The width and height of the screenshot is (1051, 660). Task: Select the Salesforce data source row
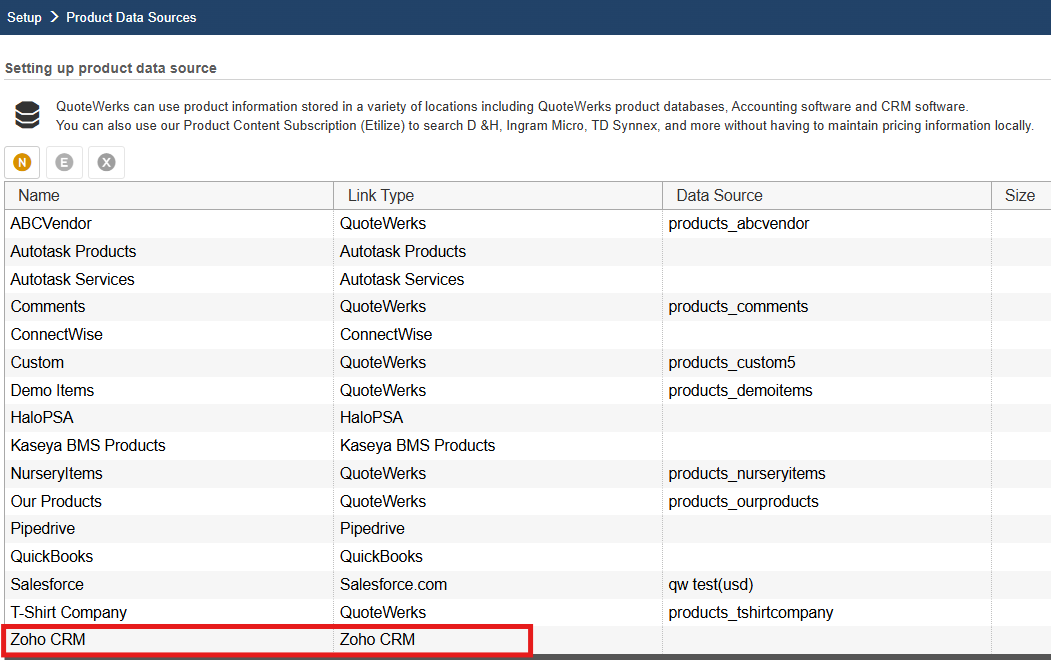point(47,585)
